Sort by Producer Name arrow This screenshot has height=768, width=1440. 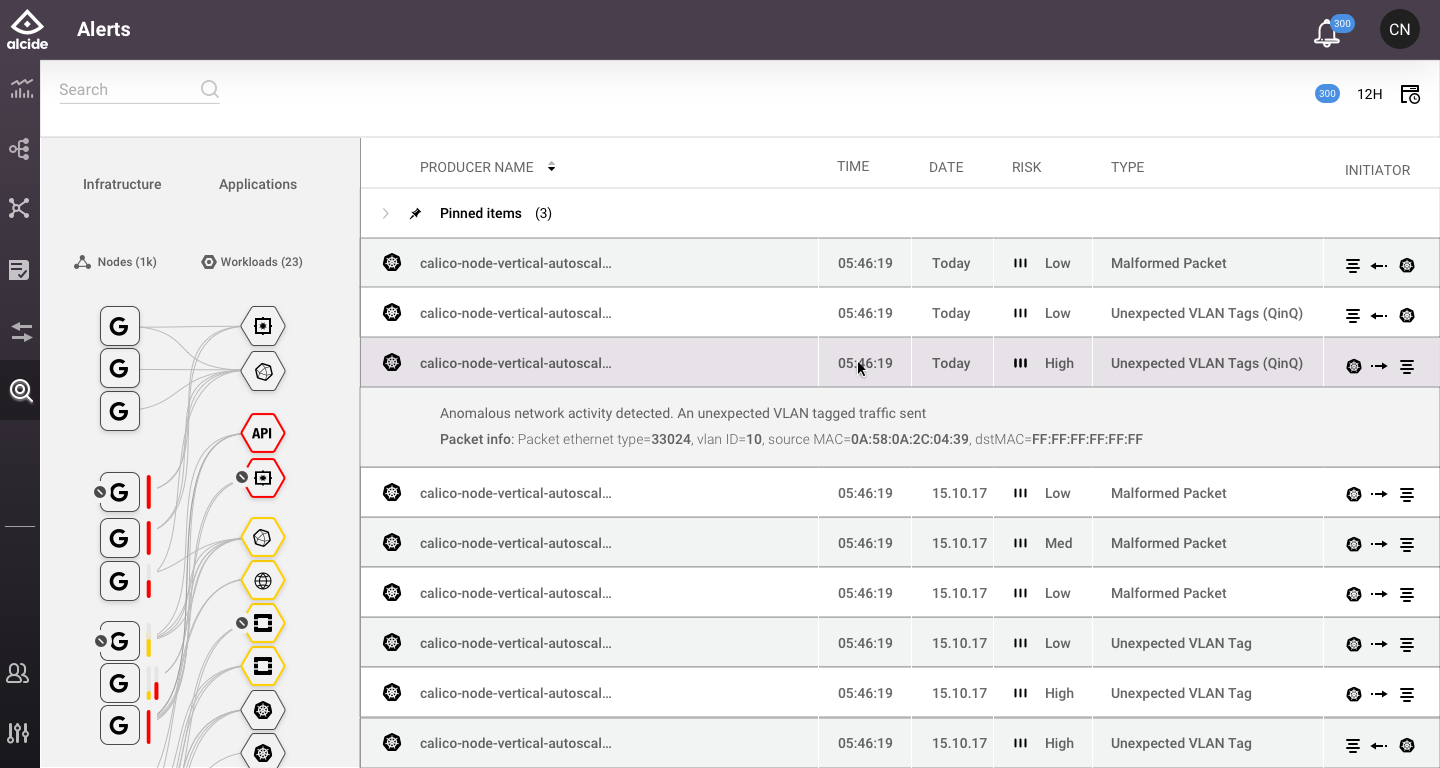tap(551, 167)
